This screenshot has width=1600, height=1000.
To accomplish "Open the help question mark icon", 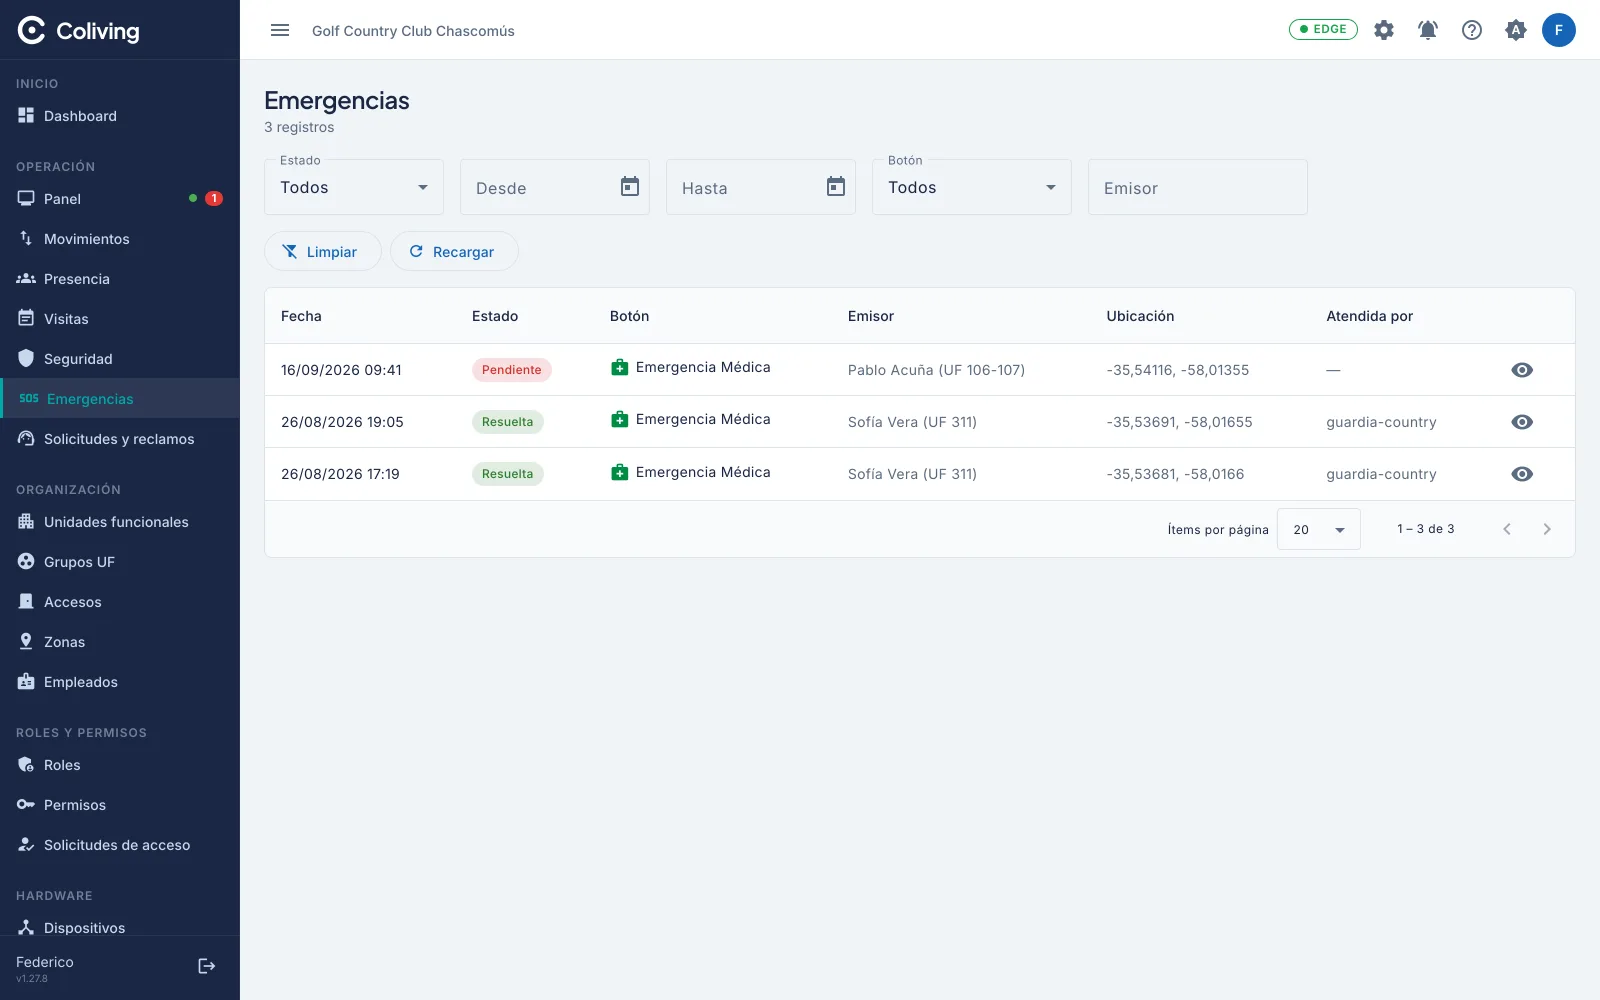I will click(1472, 30).
